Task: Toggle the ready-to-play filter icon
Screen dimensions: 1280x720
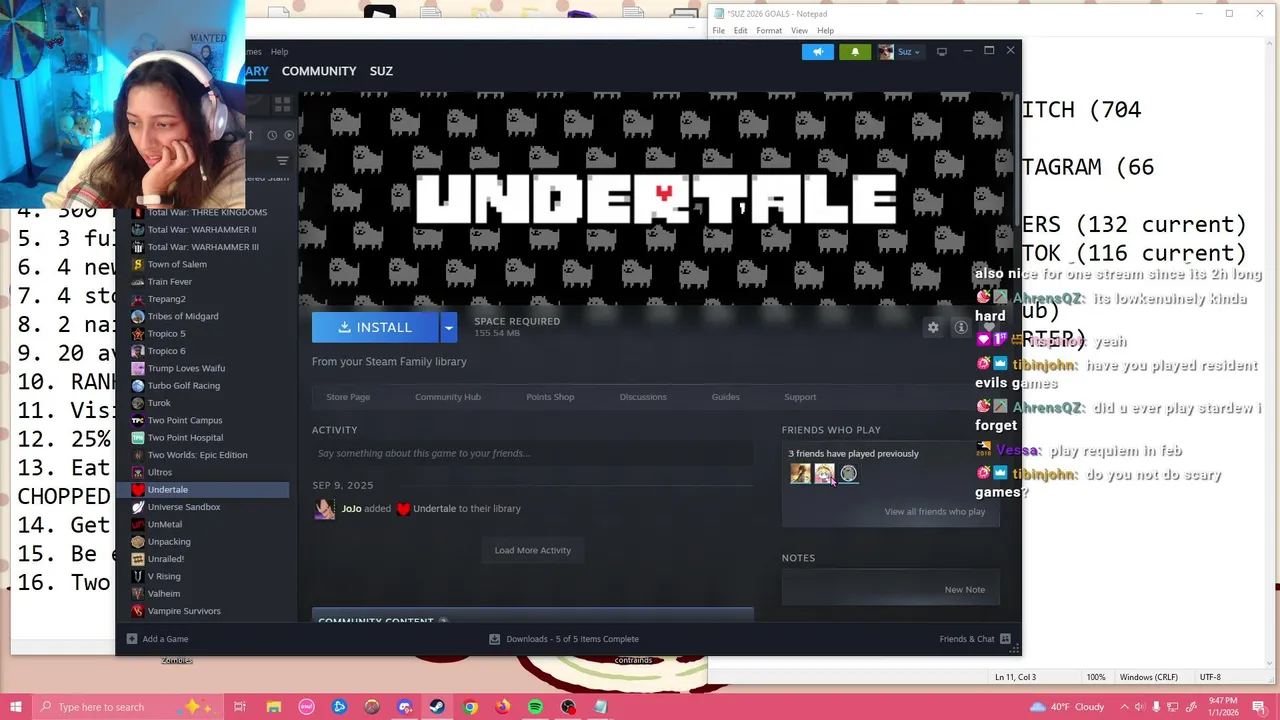Action: (289, 135)
